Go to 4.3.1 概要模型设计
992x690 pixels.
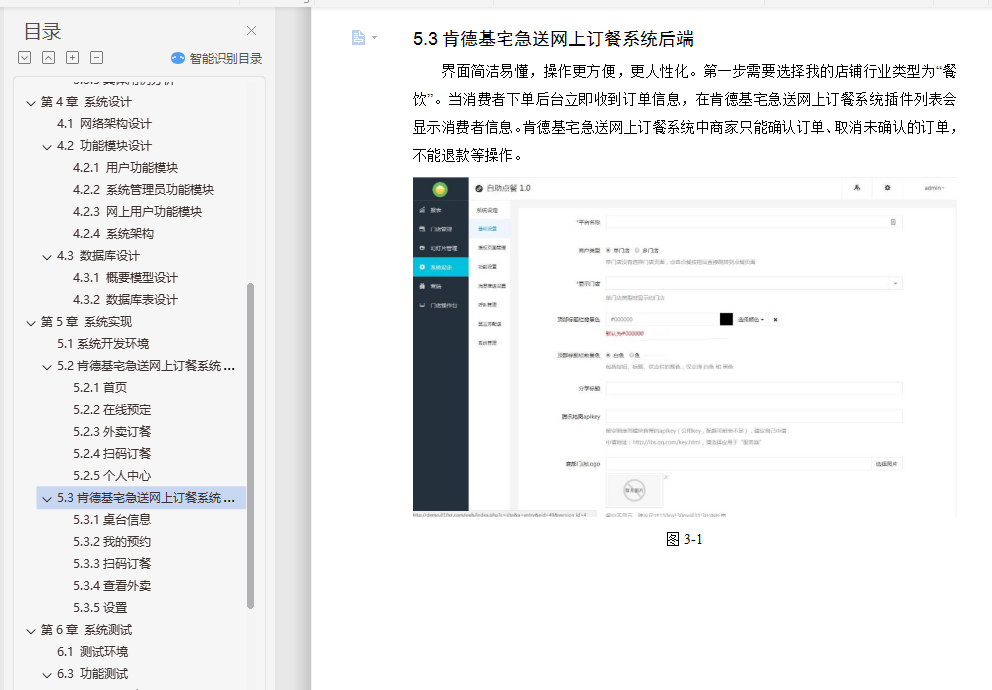125,278
